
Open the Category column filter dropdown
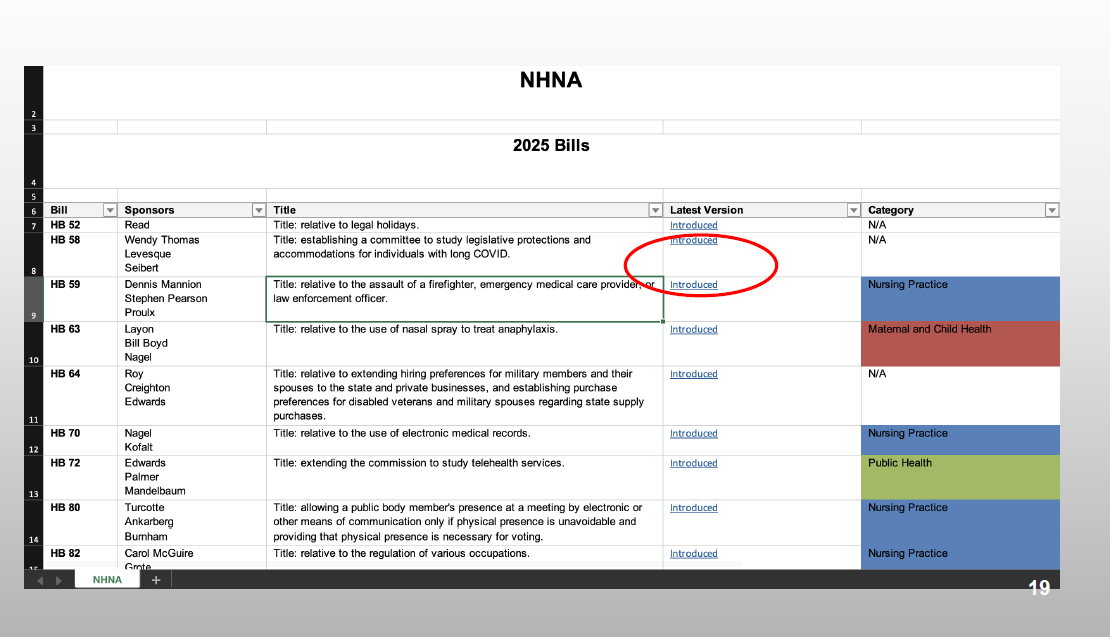tap(1051, 210)
